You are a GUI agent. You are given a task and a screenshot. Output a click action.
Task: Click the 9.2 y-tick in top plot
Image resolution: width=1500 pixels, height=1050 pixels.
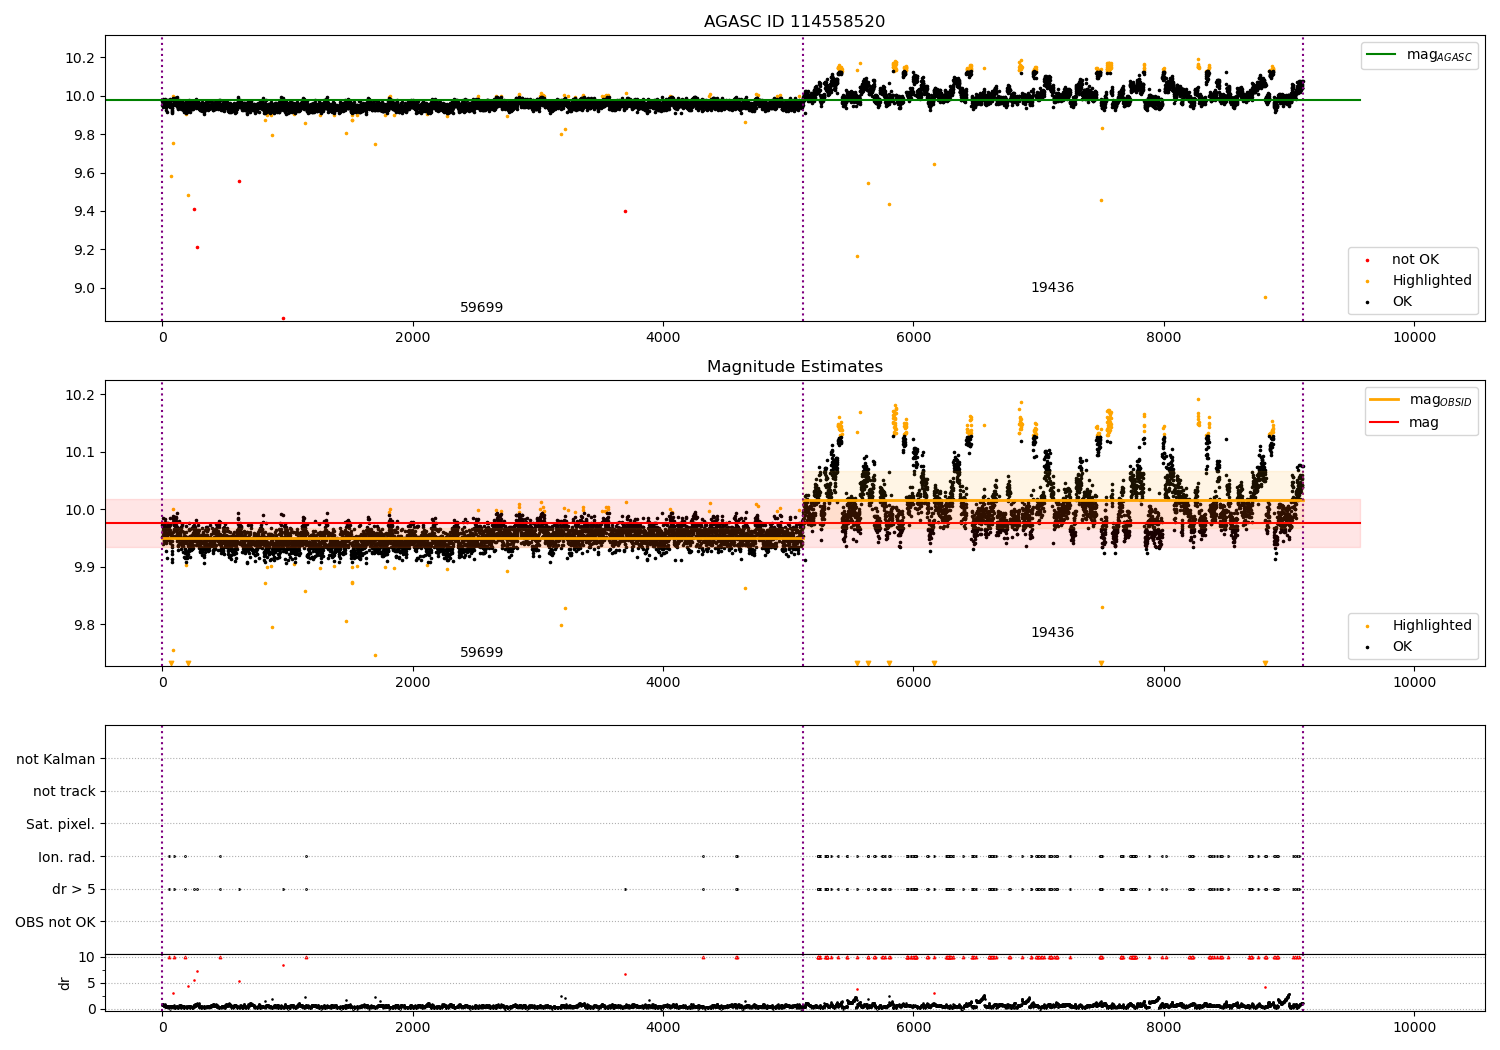85,250
